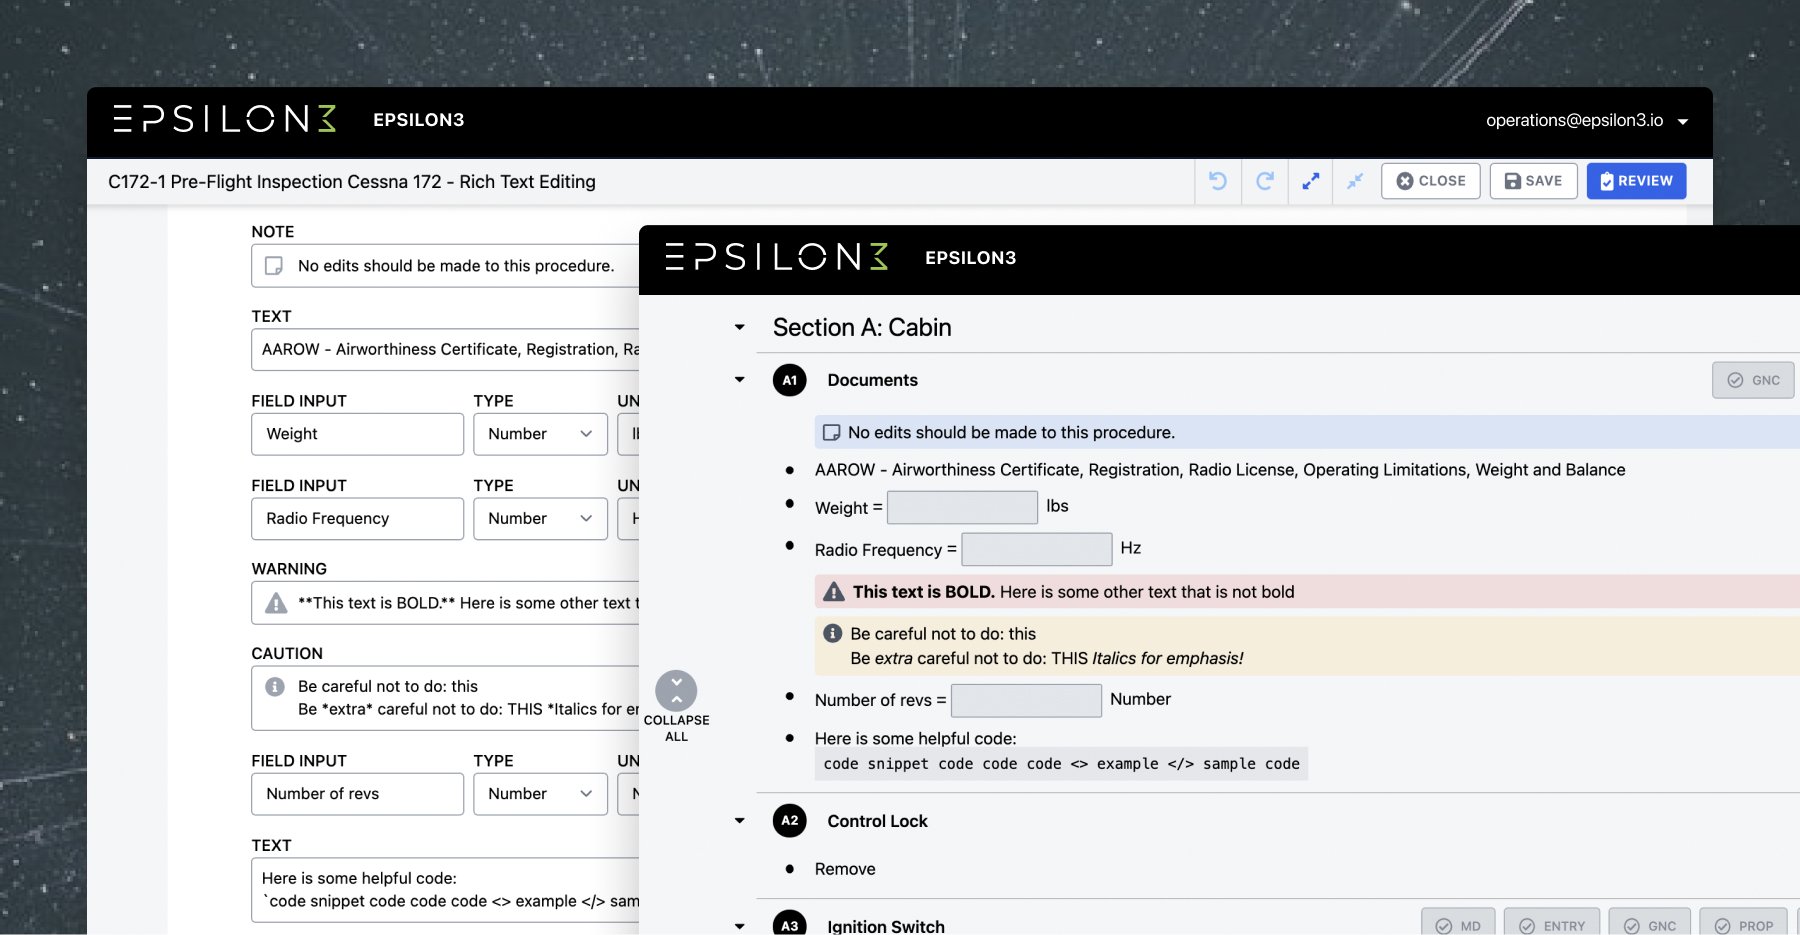Open Type dropdown for Weight field
The image size is (1800, 935).
coord(540,434)
